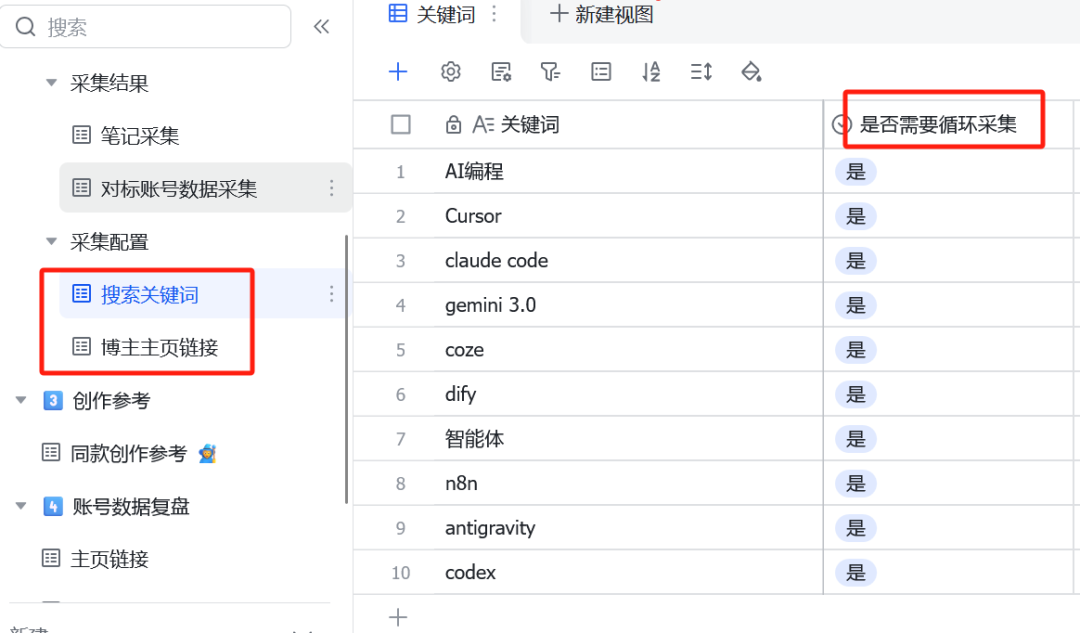Toggle select-all rows checkbox
Screen dimensions: 1080x633
tap(401, 125)
